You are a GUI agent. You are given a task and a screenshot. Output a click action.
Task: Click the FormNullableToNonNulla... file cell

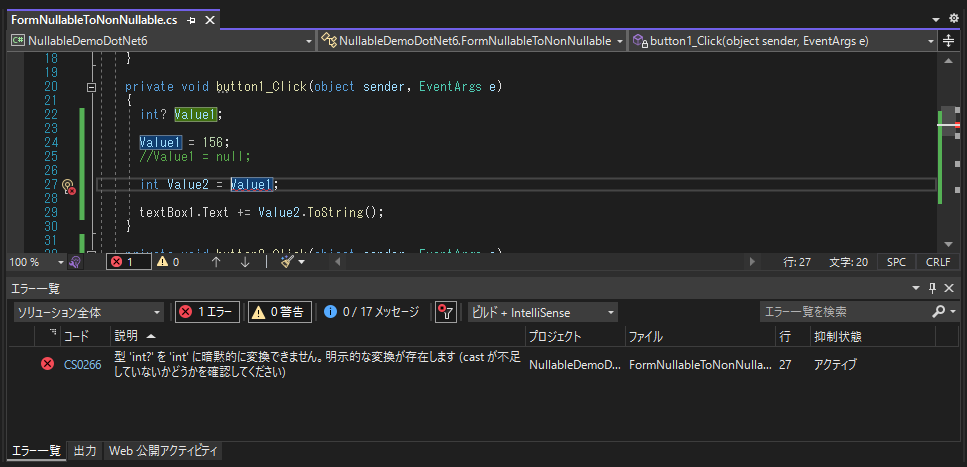coord(700,365)
